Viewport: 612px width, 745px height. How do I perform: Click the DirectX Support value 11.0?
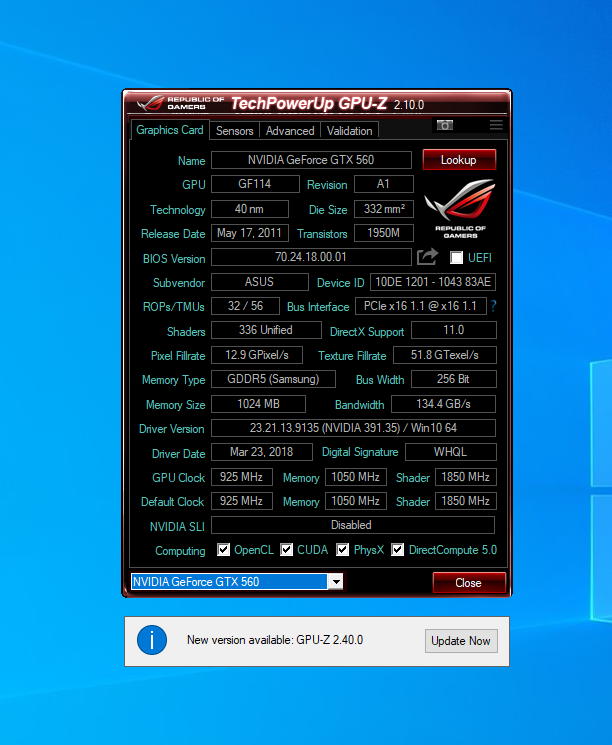(454, 330)
